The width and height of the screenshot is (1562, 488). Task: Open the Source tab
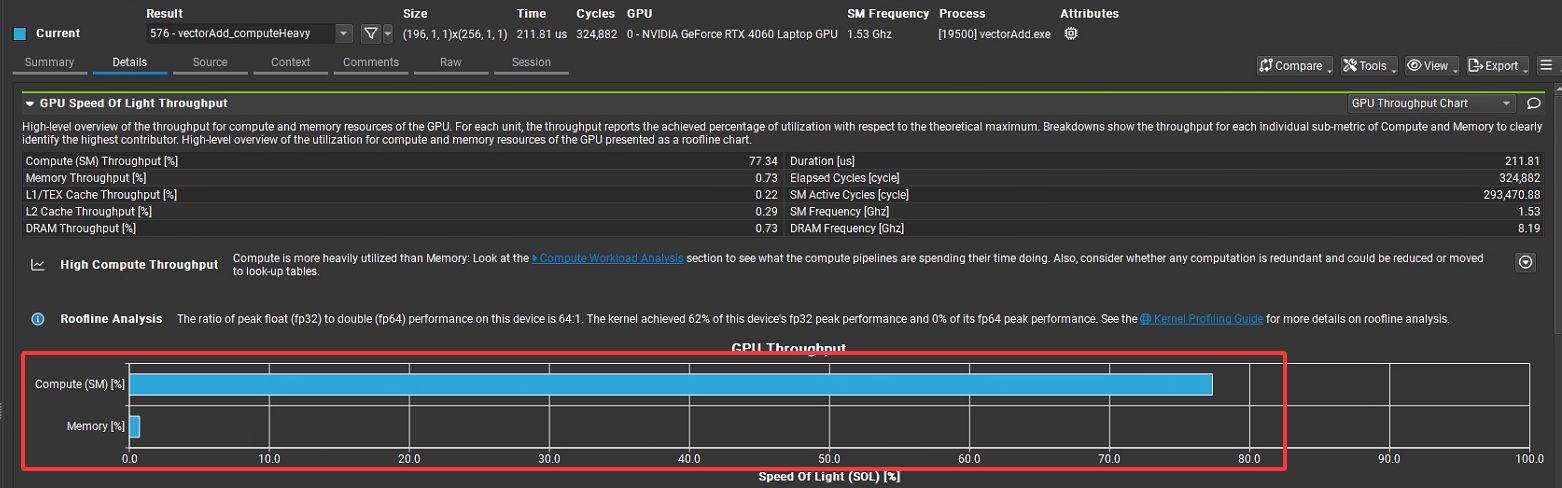click(210, 62)
